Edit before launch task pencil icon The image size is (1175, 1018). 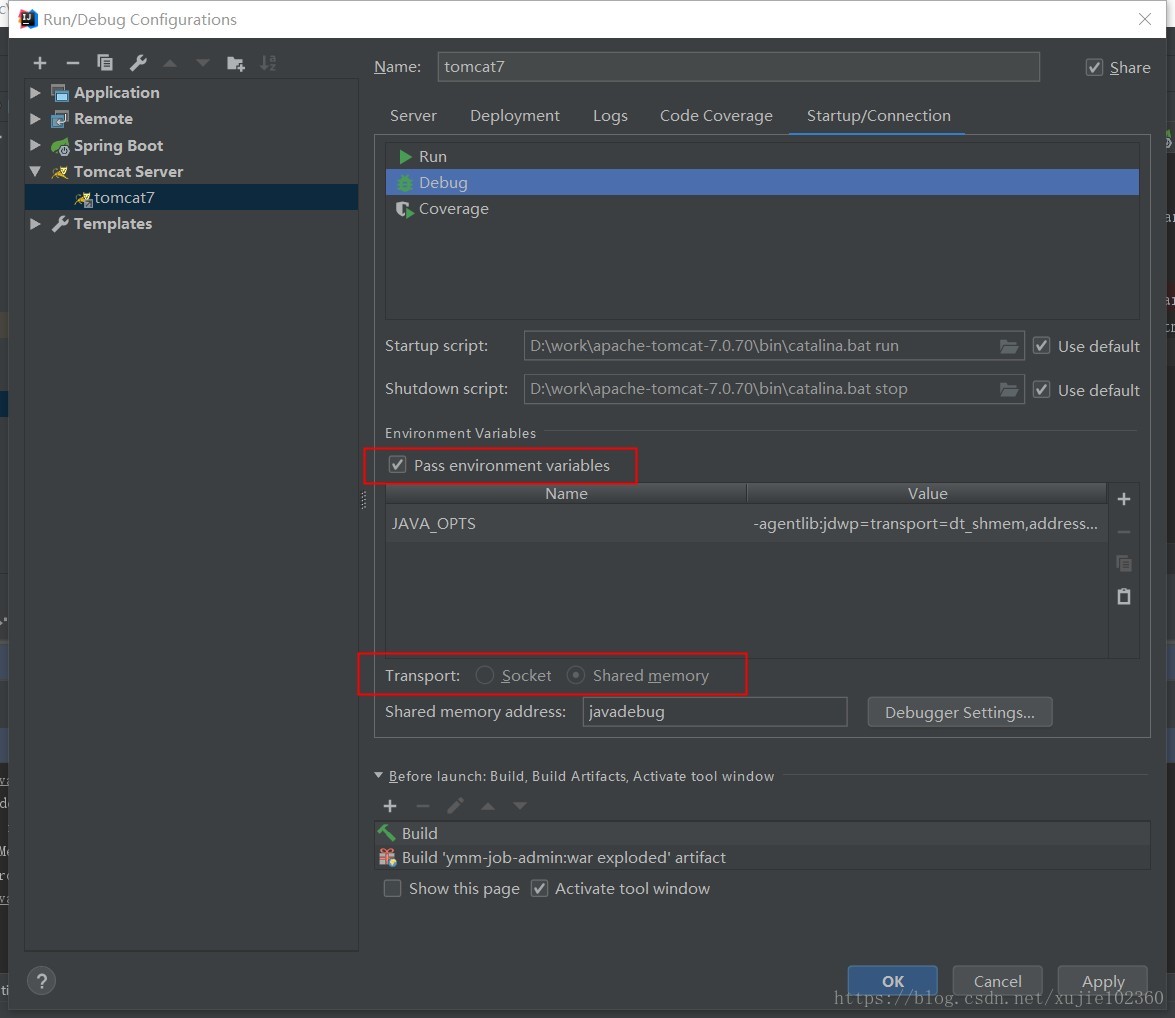(x=455, y=806)
